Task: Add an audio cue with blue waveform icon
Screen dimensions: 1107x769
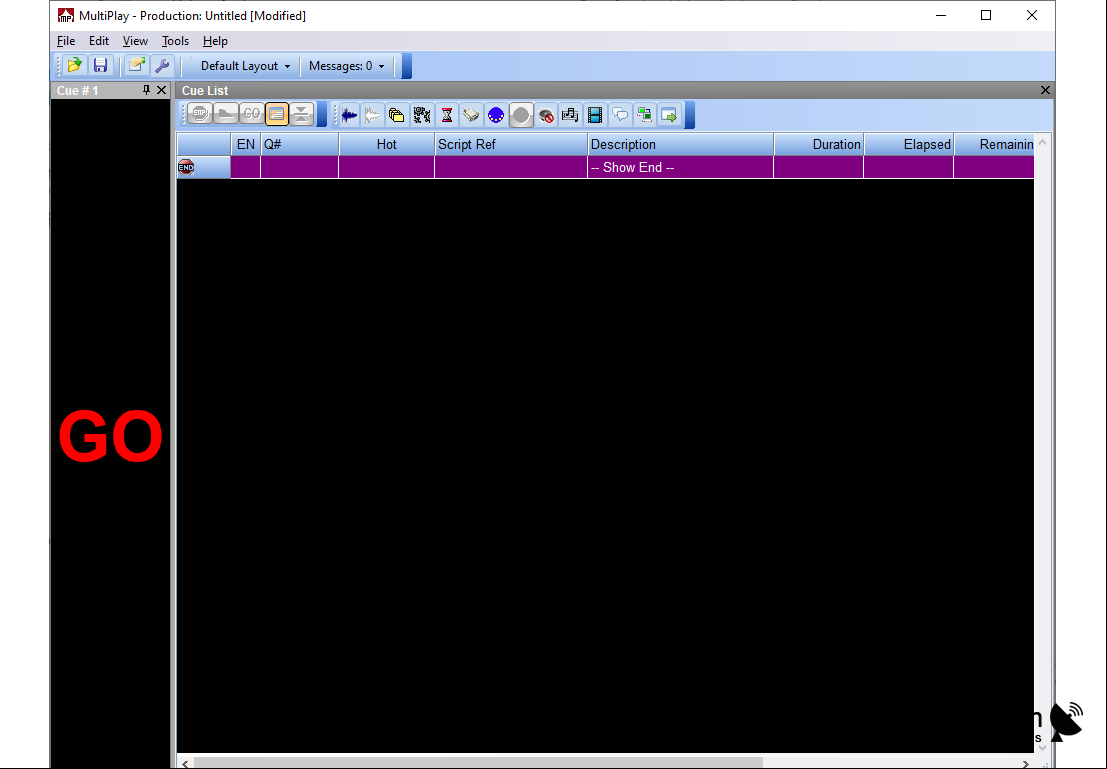Action: [349, 114]
